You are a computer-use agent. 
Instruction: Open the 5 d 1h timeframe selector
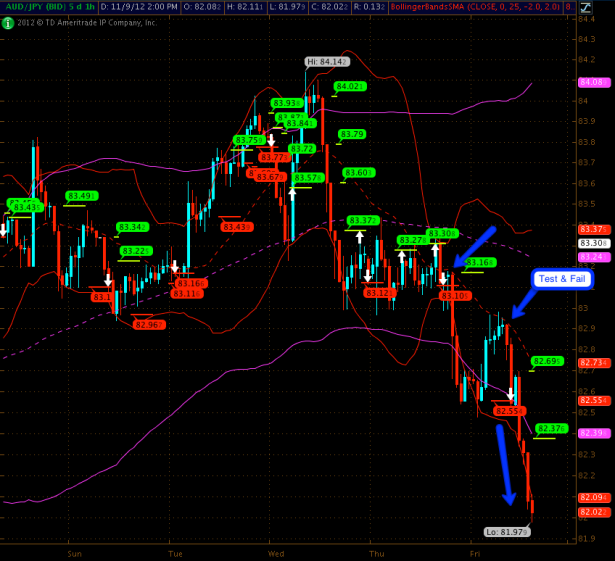79,7
